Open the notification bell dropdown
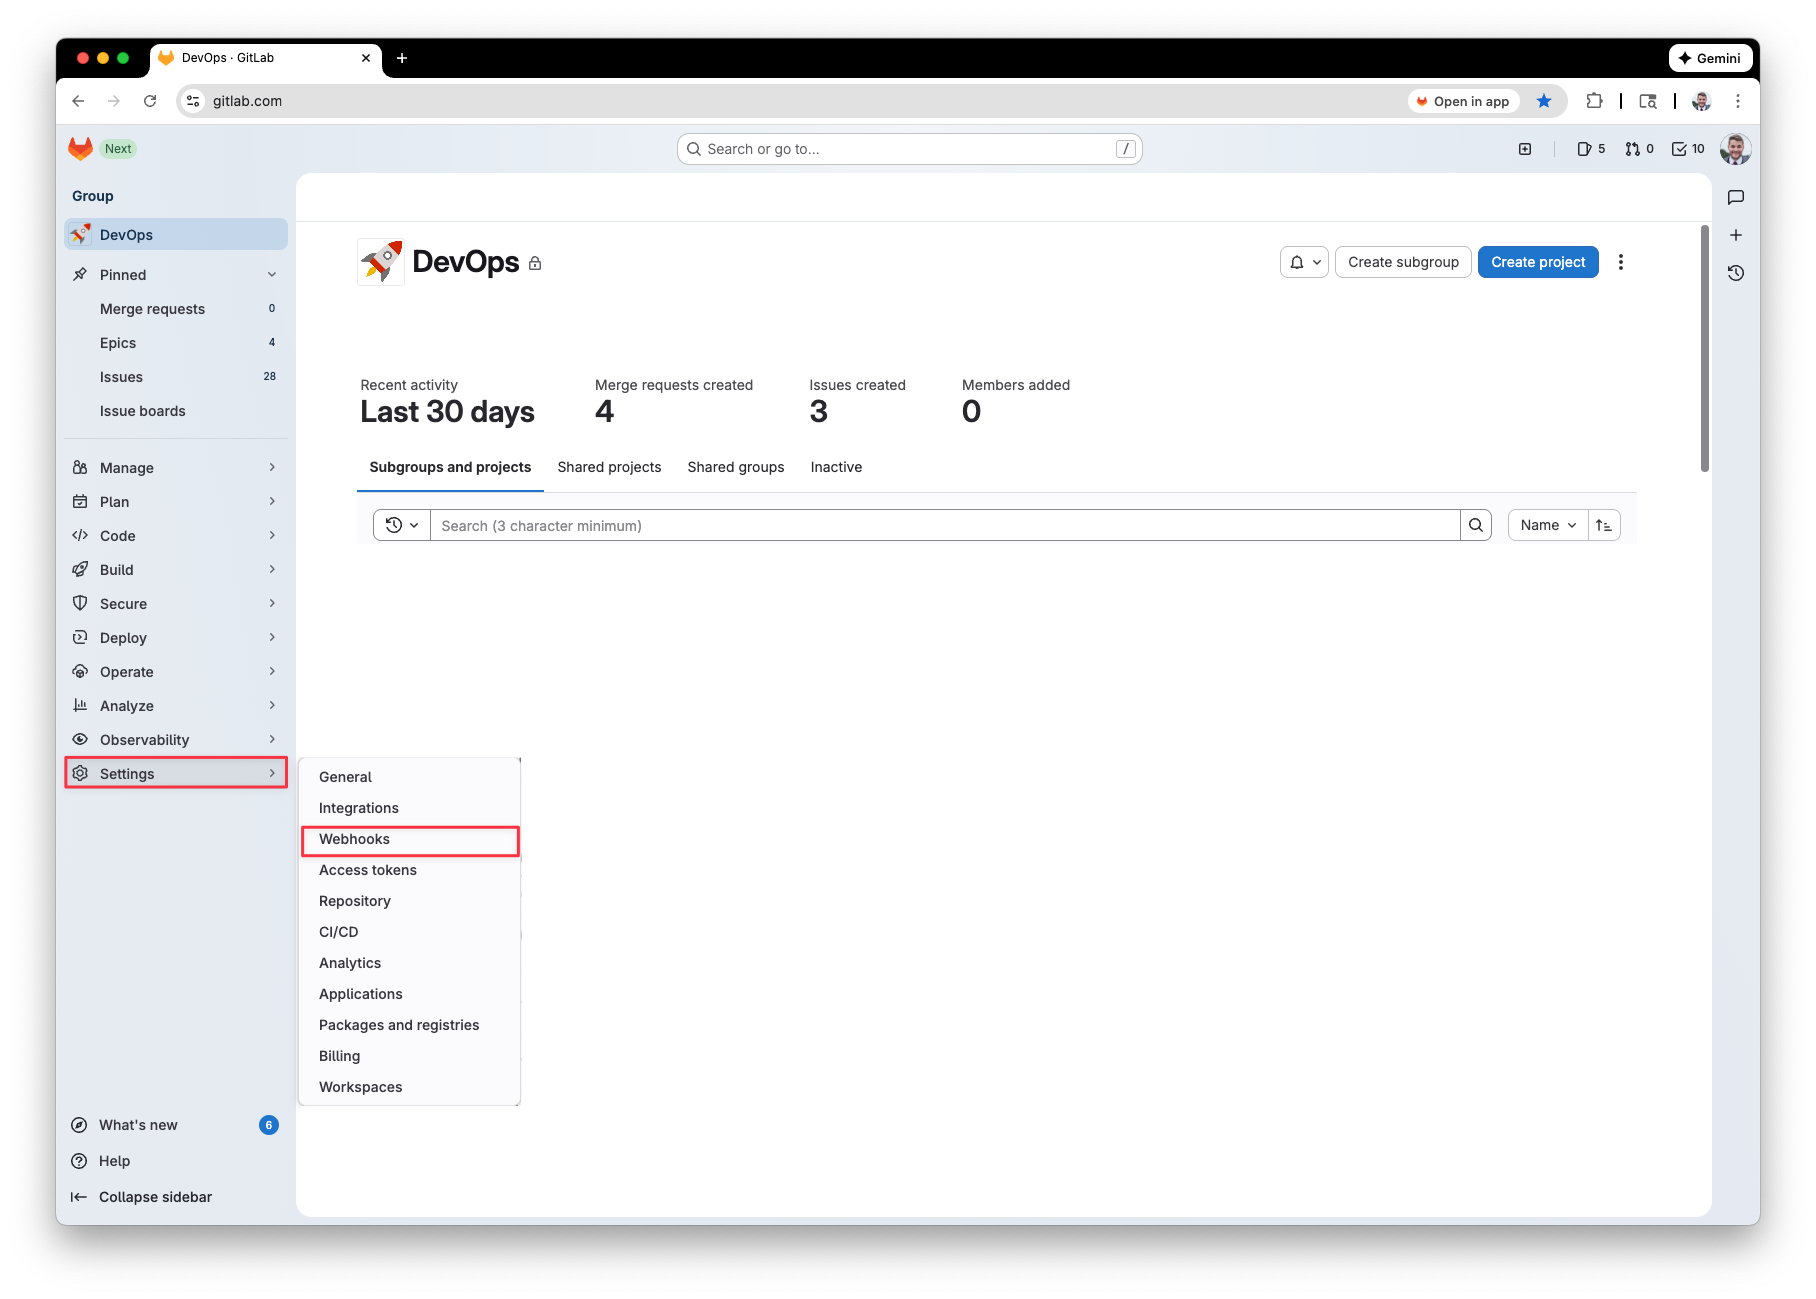The height and width of the screenshot is (1299, 1816). (x=1304, y=262)
